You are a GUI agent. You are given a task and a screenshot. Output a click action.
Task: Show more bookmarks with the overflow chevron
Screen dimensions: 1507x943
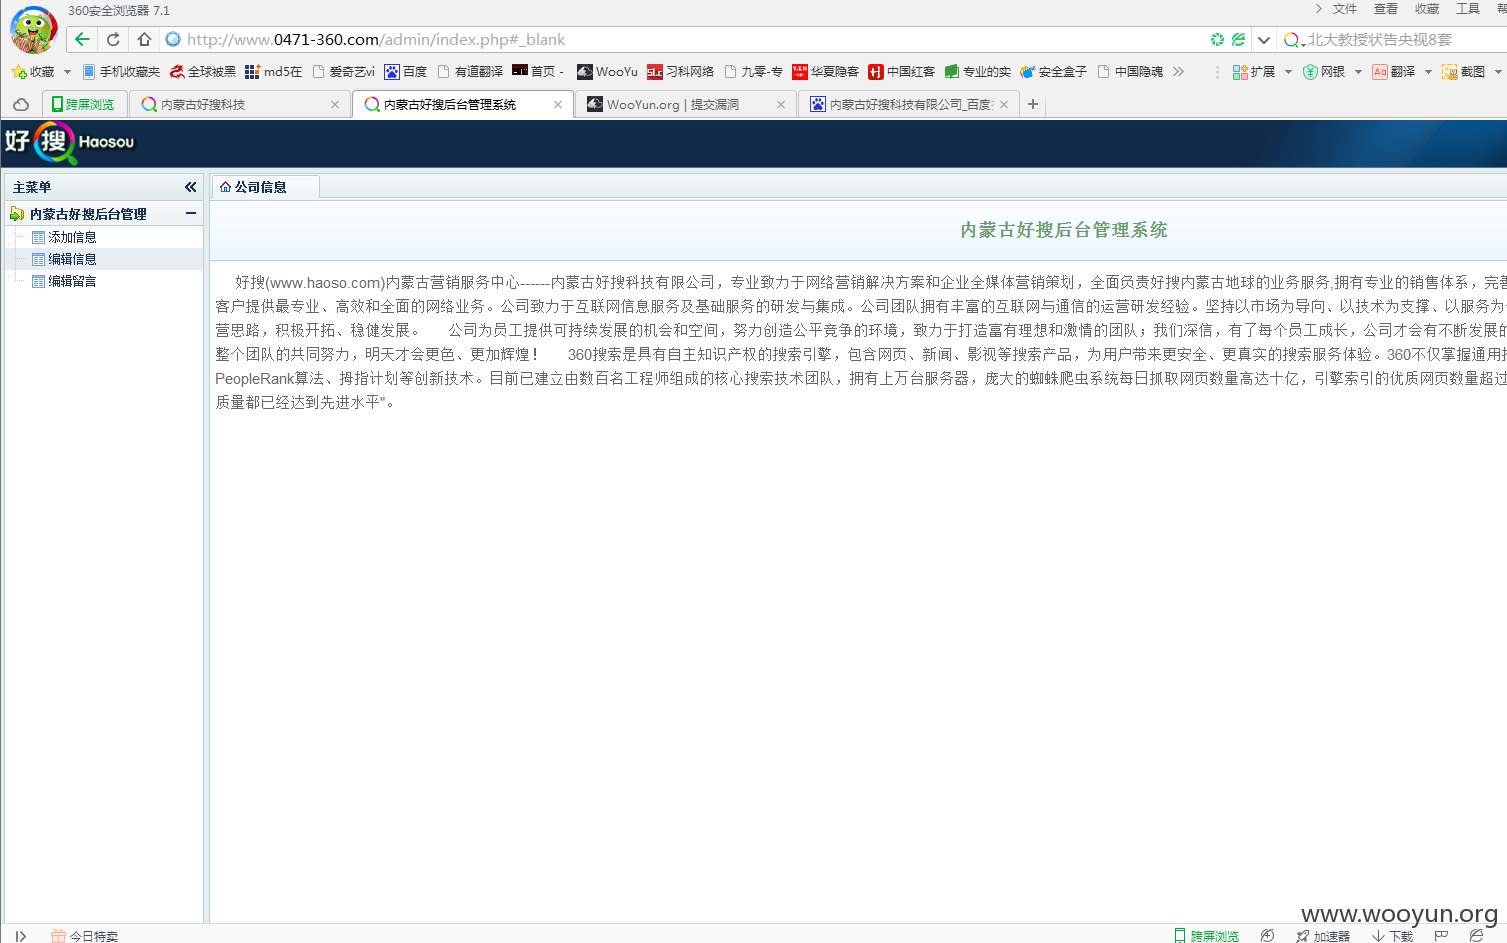1178,72
